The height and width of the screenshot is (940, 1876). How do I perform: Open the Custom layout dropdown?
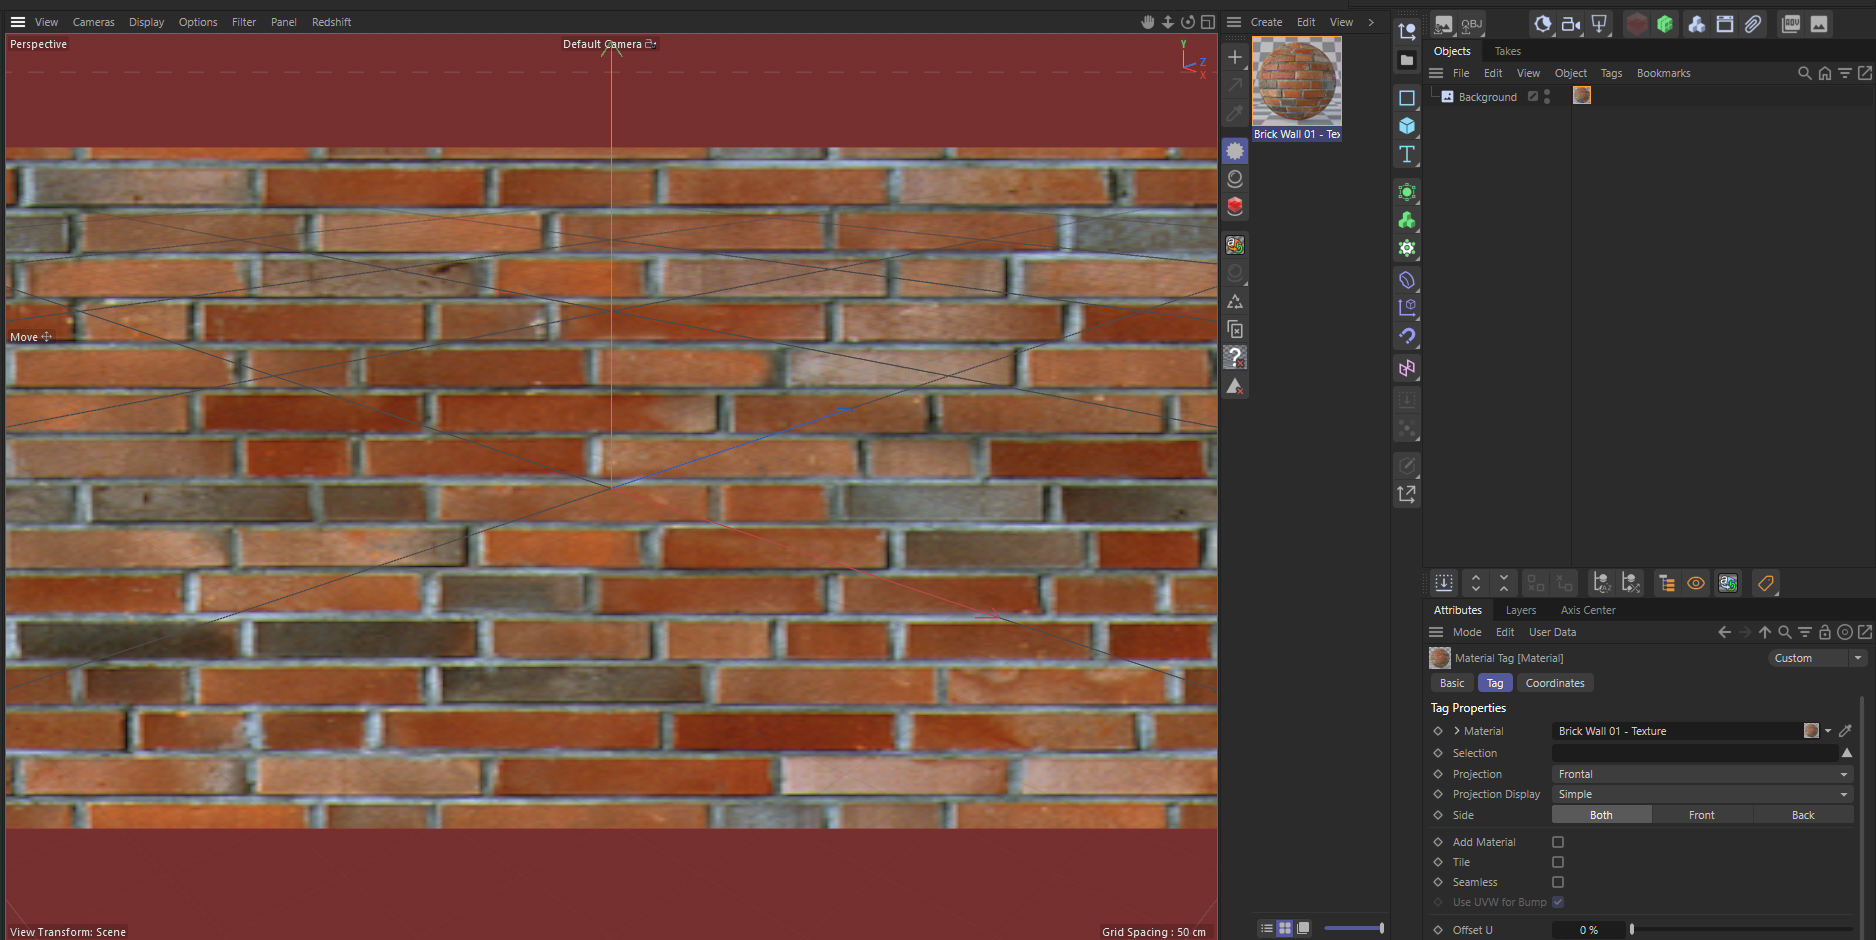pos(1817,658)
